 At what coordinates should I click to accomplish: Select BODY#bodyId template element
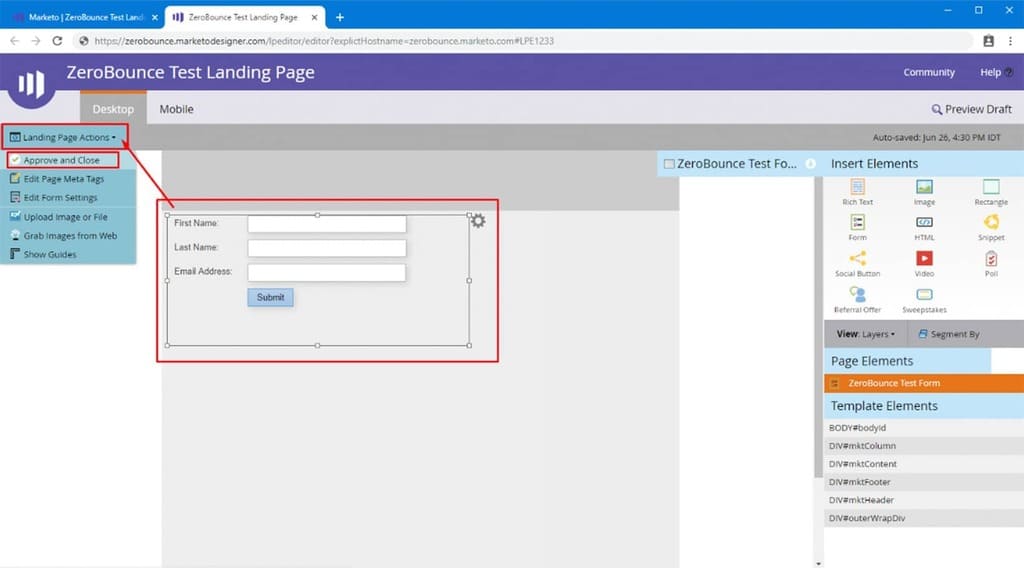click(923, 428)
